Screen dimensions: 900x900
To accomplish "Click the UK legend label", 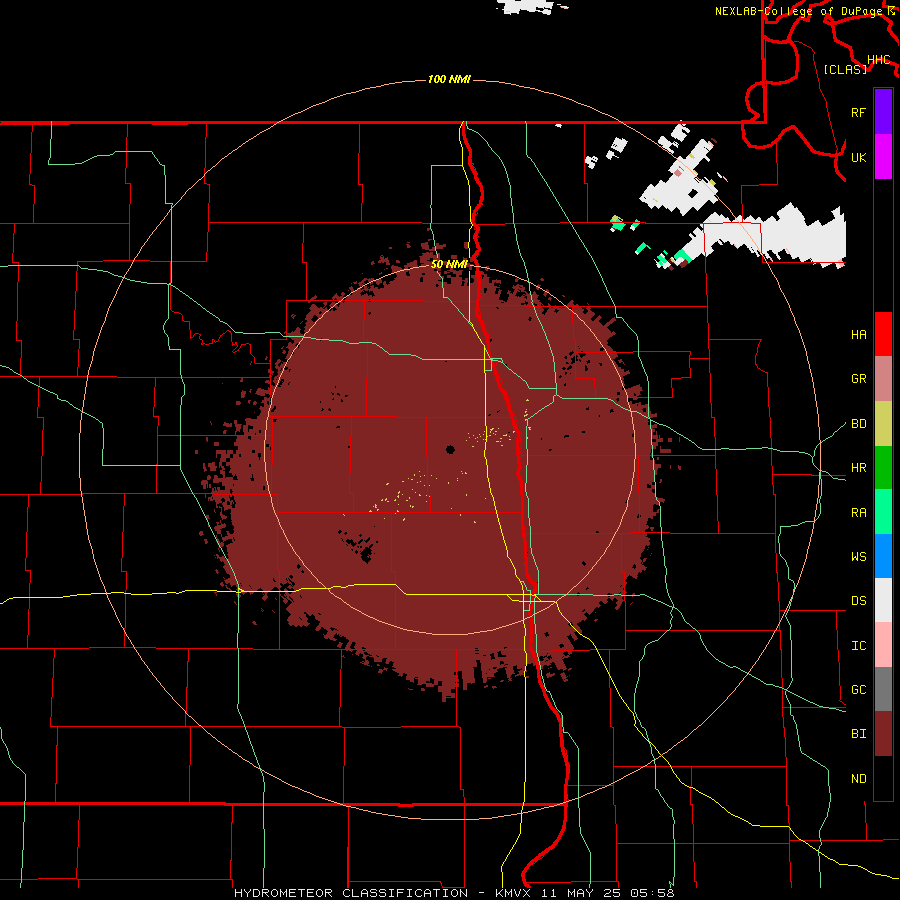I will point(858,157).
